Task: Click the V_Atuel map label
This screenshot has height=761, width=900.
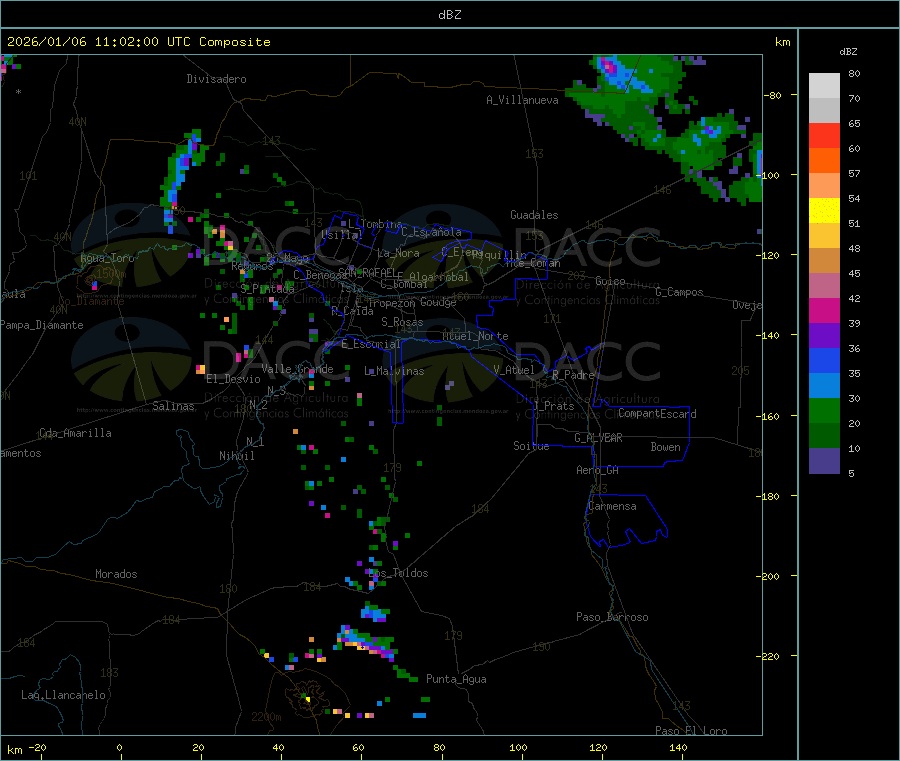Action: [514, 370]
